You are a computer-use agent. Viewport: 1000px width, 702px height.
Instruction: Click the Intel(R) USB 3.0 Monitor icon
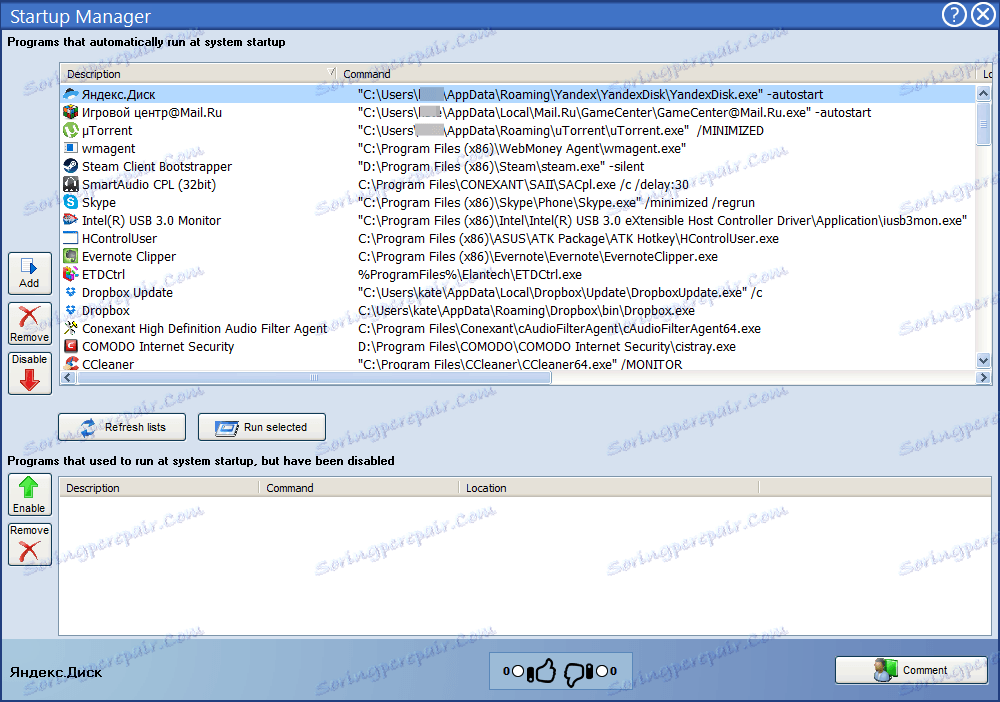(71, 220)
